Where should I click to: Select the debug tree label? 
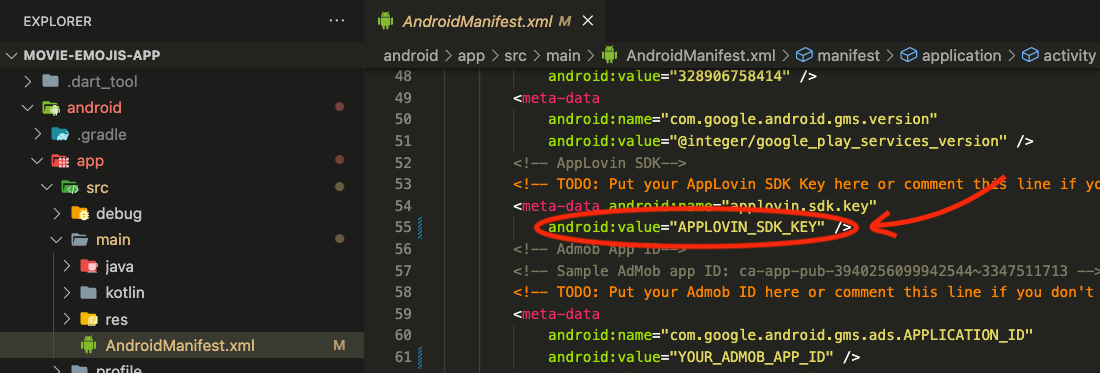pos(119,214)
